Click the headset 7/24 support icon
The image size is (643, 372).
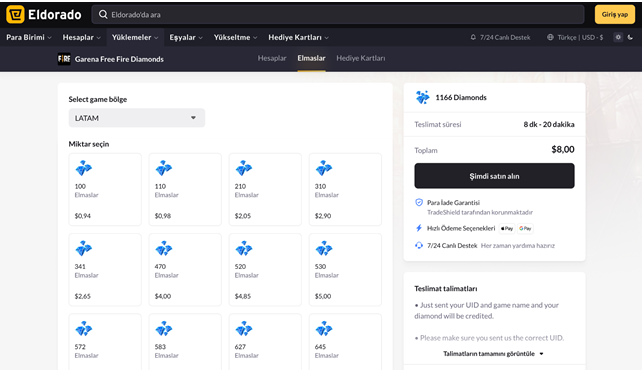419,245
